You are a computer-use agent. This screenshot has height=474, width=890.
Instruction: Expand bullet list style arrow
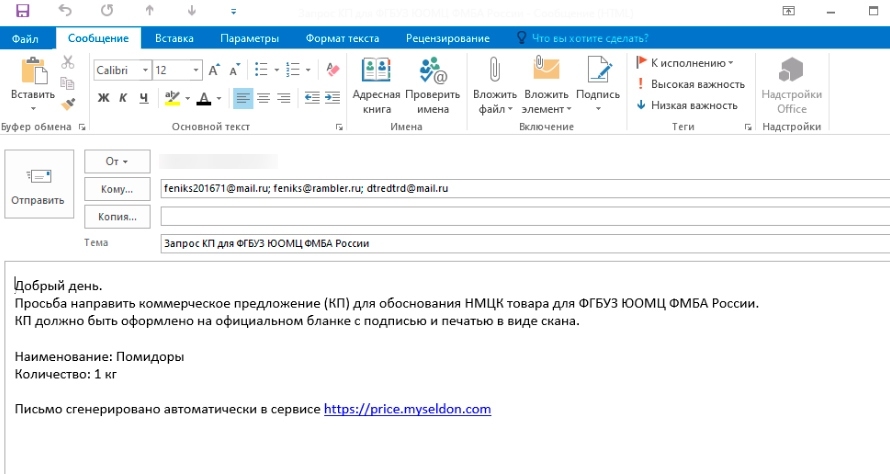click(276, 70)
